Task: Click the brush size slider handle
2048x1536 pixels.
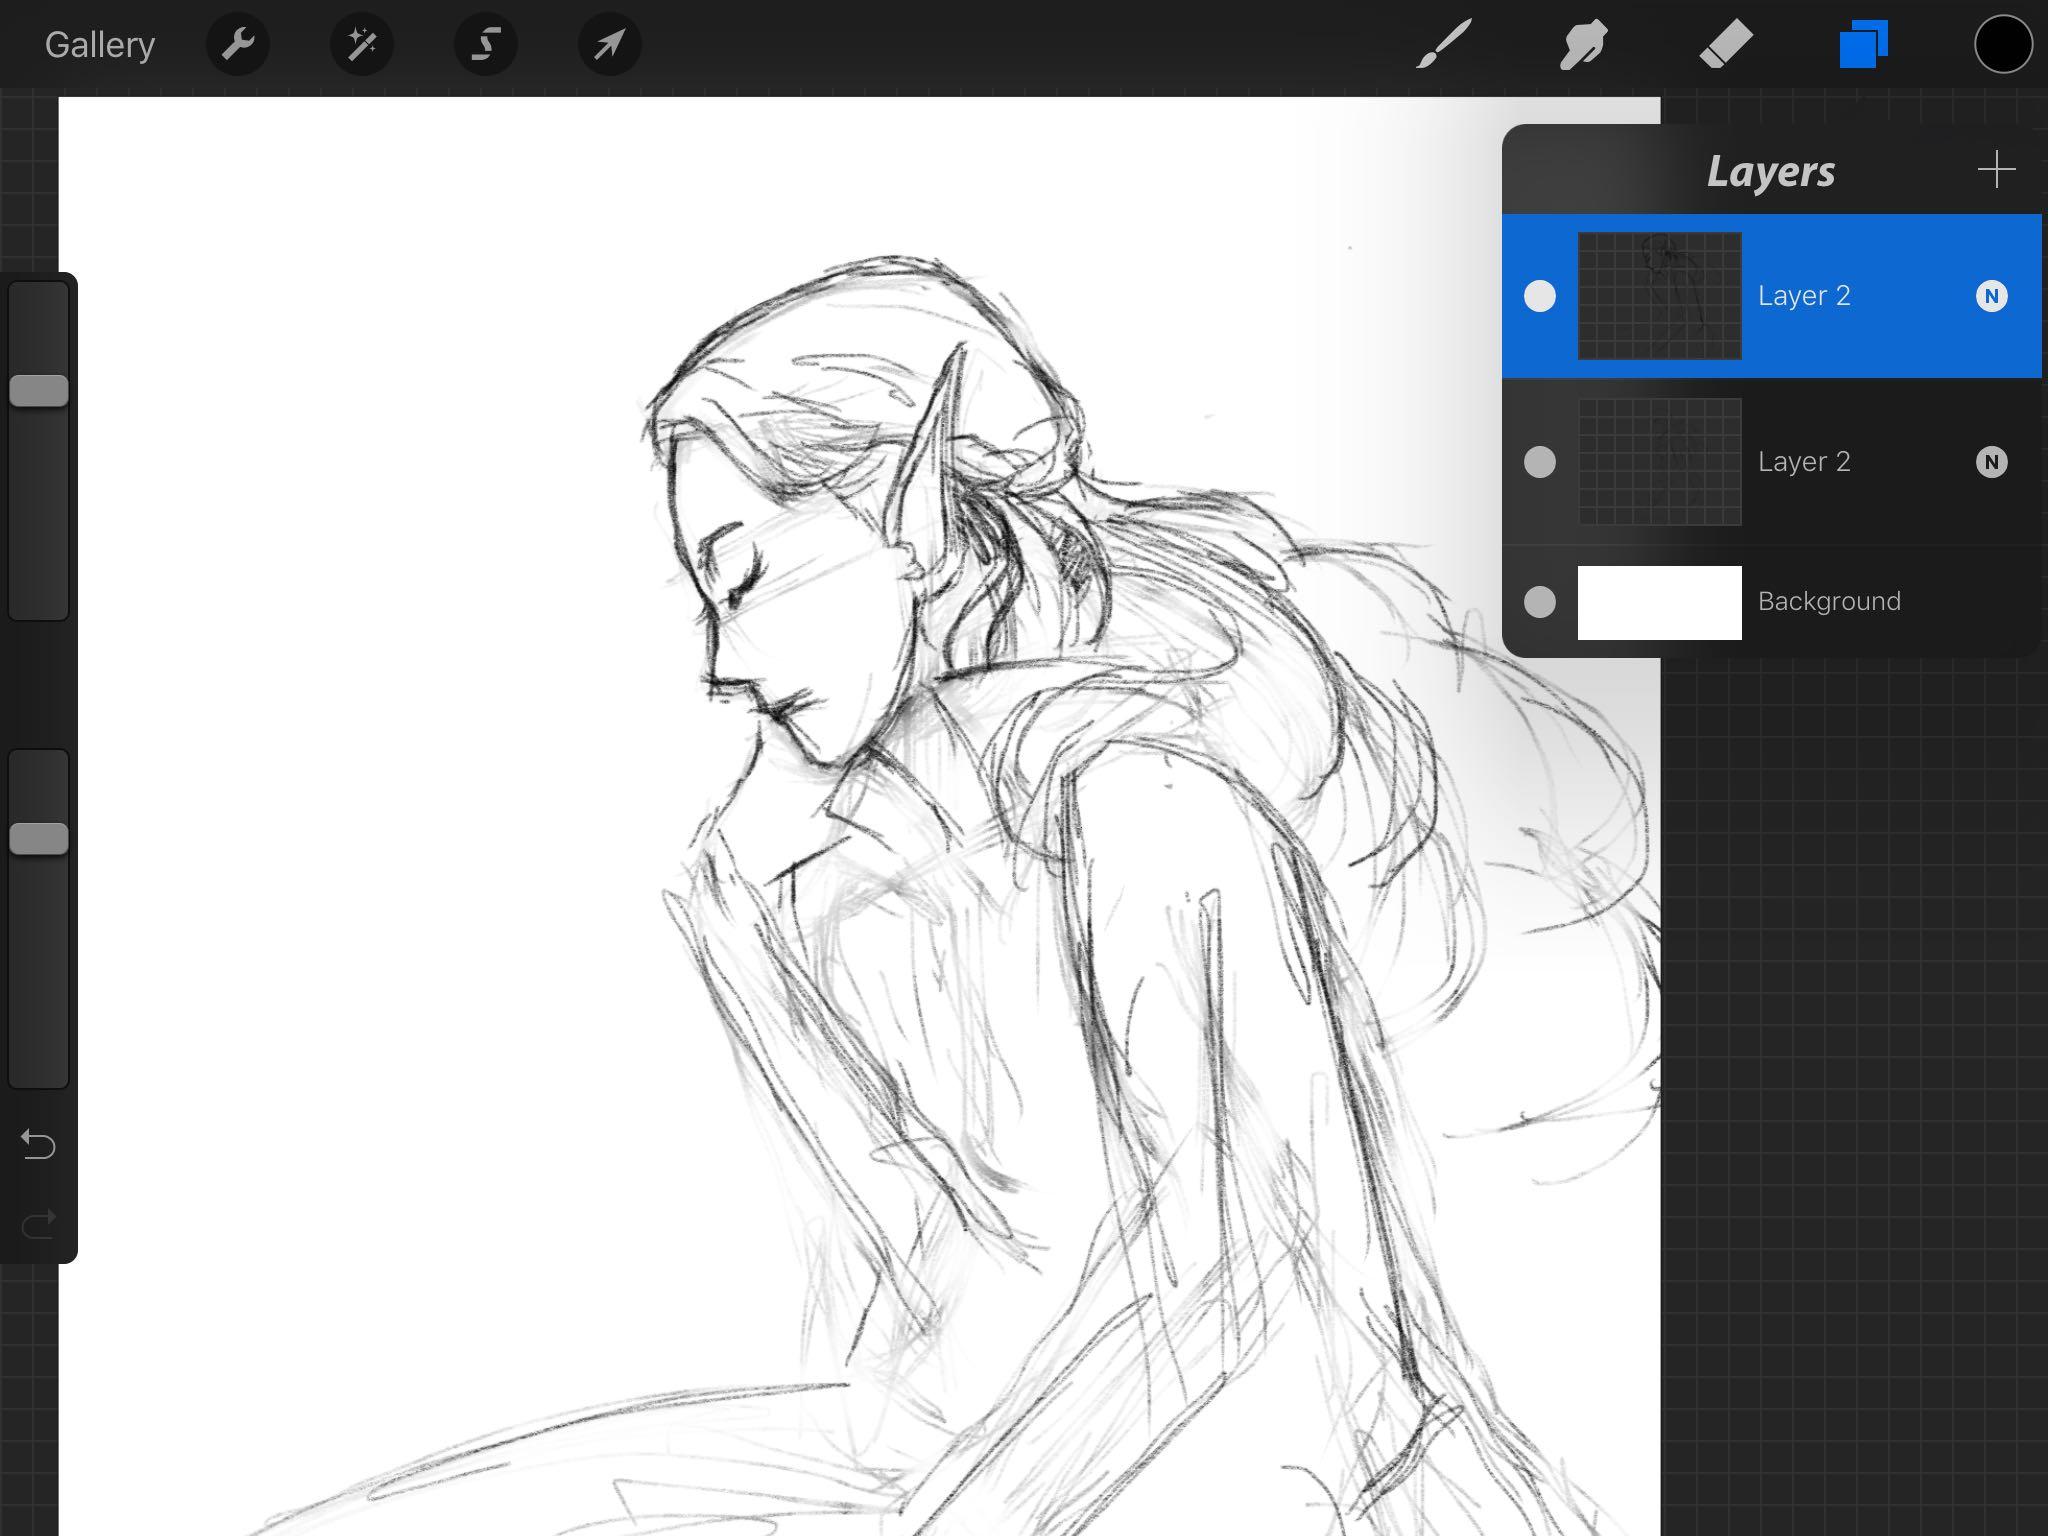Action: (39, 391)
